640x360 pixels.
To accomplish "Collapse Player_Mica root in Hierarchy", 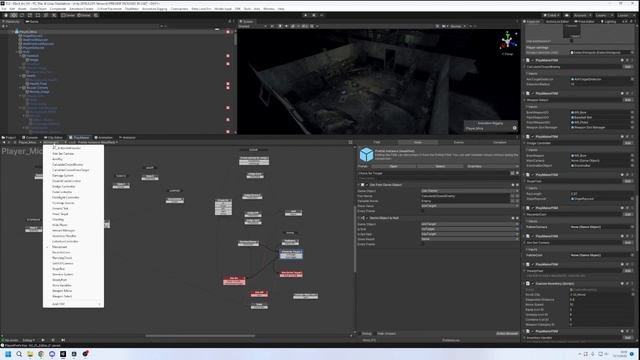I will tap(13, 31).
